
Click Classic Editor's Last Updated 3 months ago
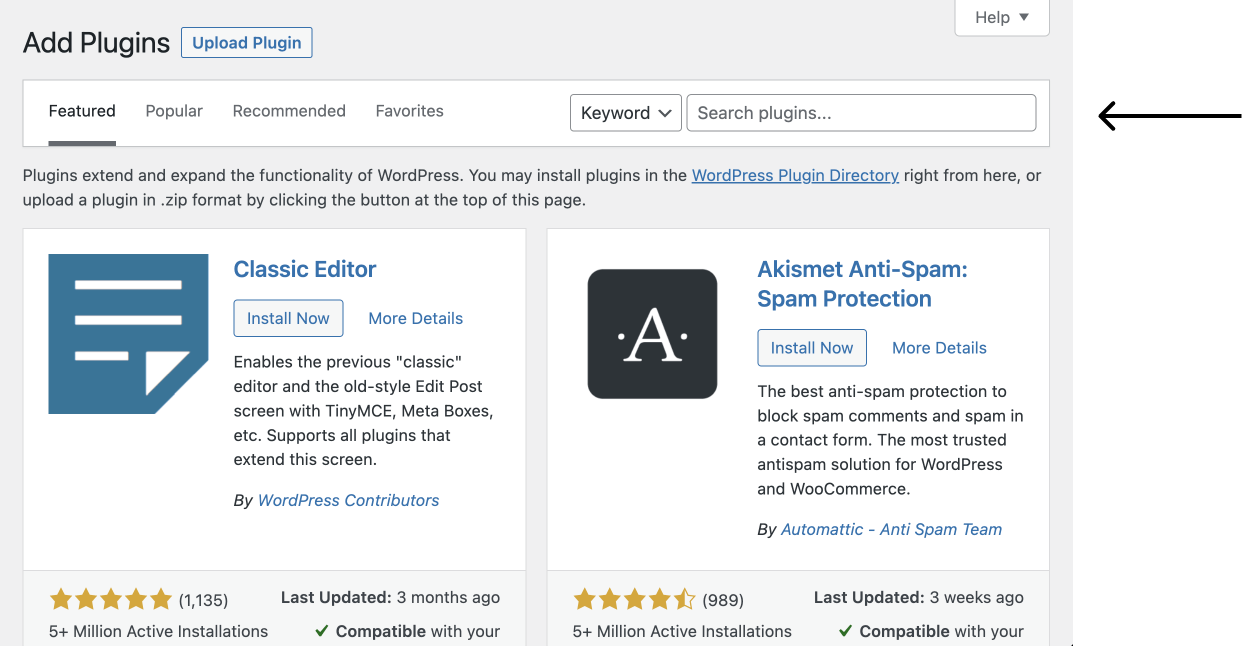(x=390, y=597)
